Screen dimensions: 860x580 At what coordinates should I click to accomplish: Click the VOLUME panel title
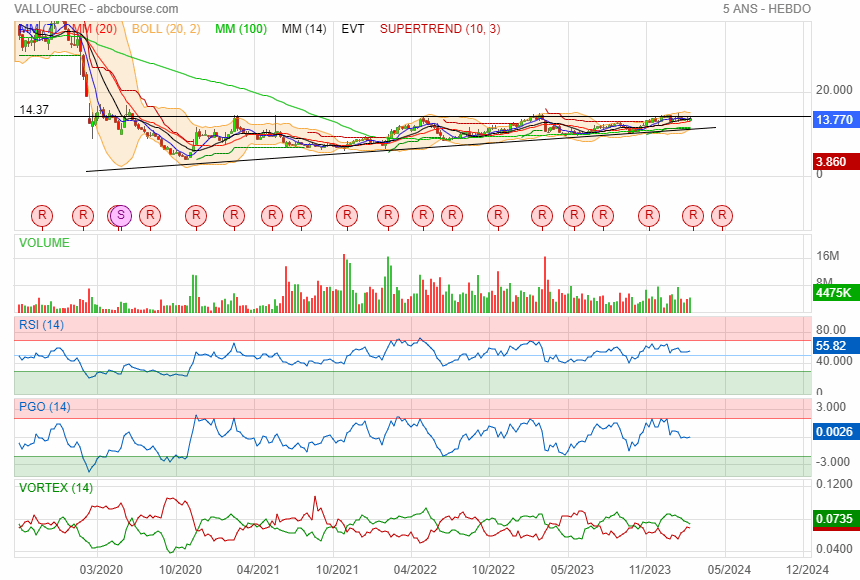tap(45, 242)
